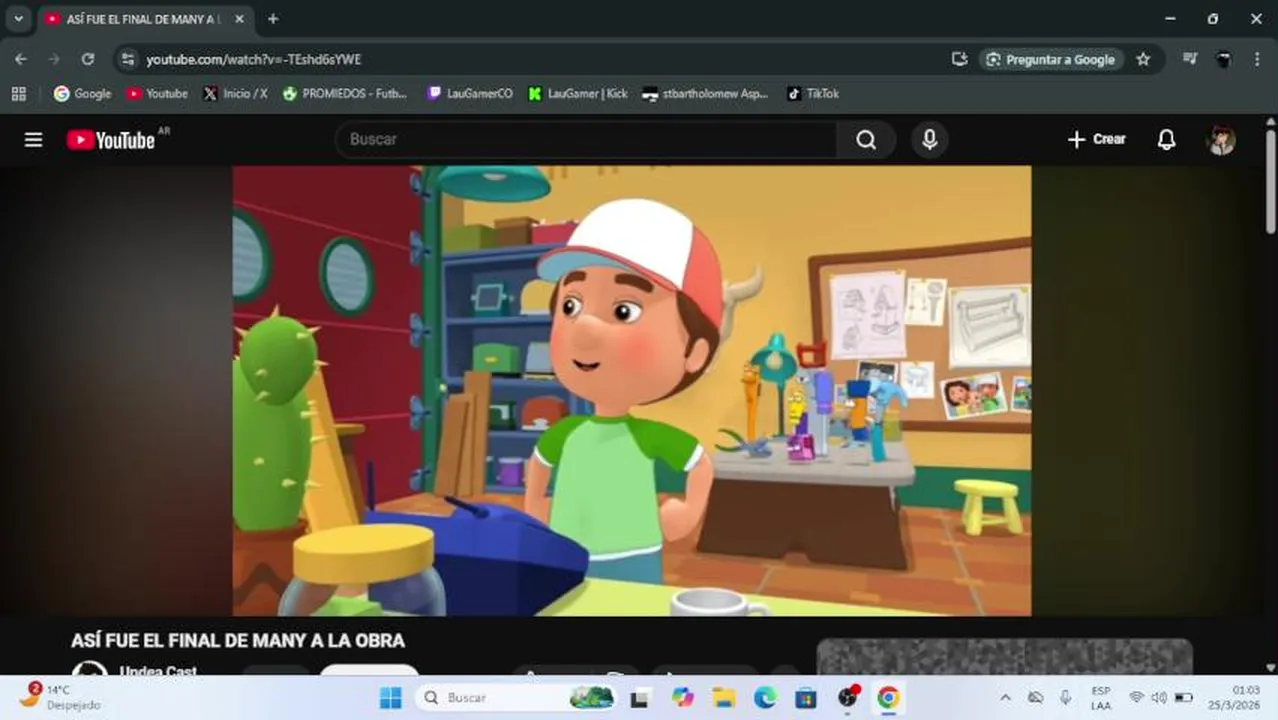Install app icon in address bar

click(x=959, y=59)
